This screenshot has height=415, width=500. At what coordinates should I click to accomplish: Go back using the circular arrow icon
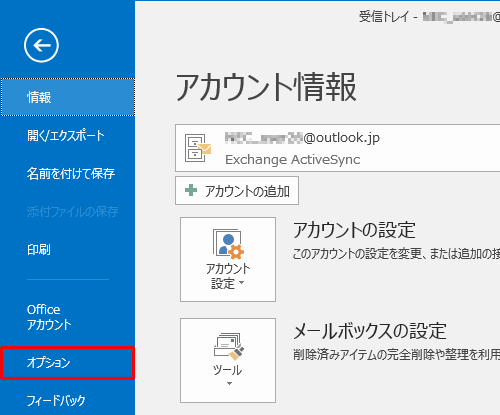click(x=41, y=45)
